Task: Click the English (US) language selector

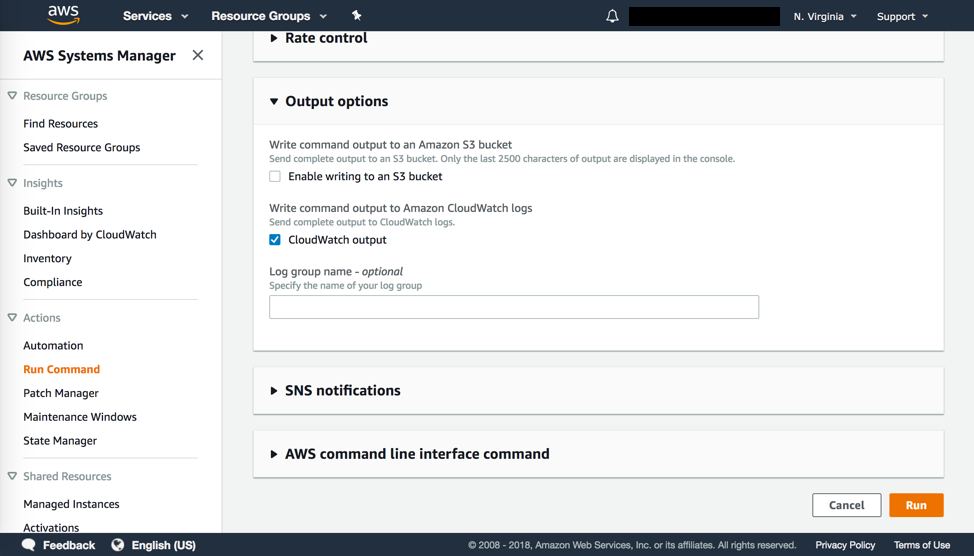Action: 163,545
